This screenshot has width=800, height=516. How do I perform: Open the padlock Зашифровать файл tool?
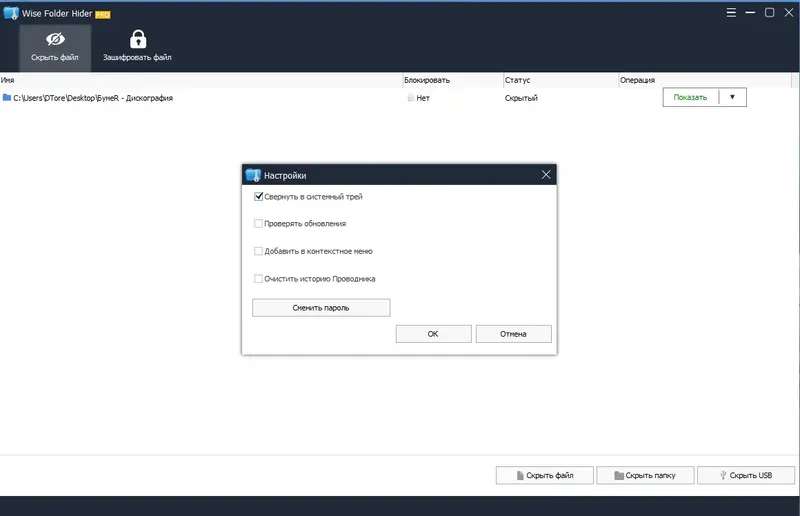(138, 39)
